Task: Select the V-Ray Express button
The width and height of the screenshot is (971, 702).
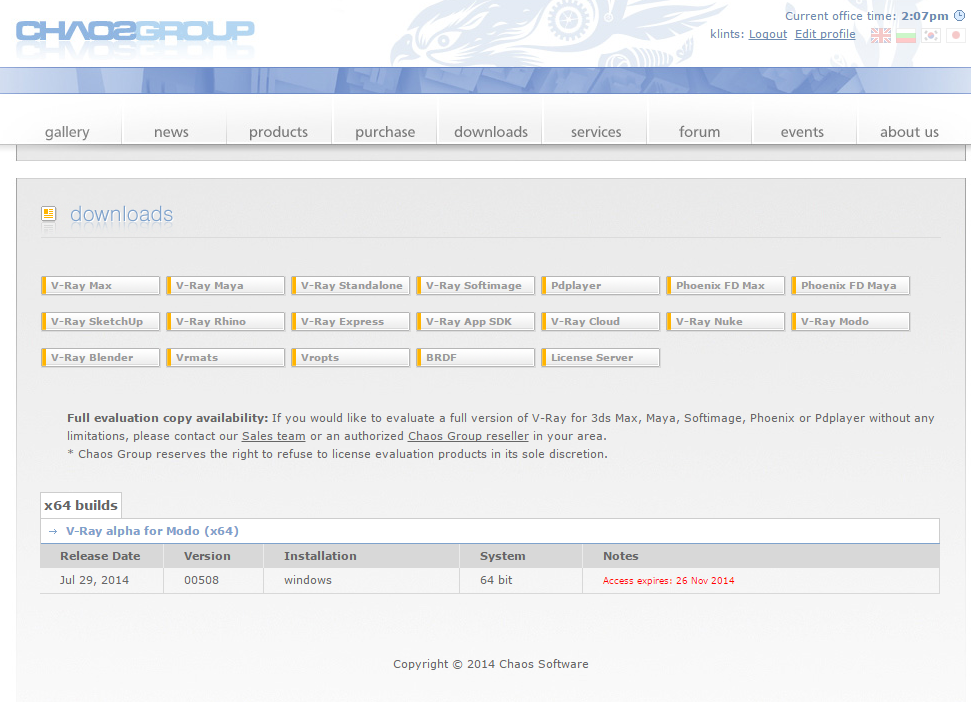Action: pos(351,321)
